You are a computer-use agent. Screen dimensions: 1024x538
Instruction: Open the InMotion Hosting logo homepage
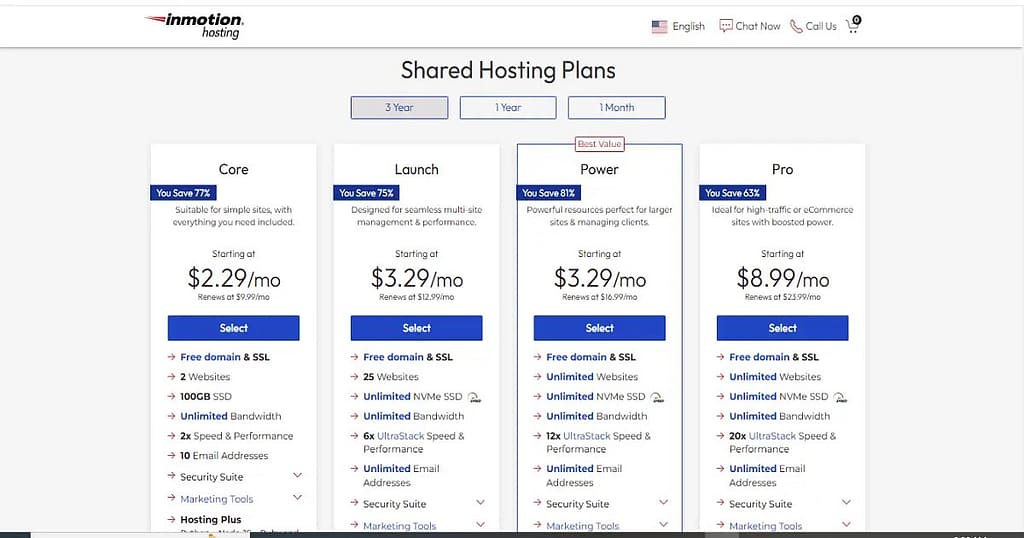click(194, 25)
